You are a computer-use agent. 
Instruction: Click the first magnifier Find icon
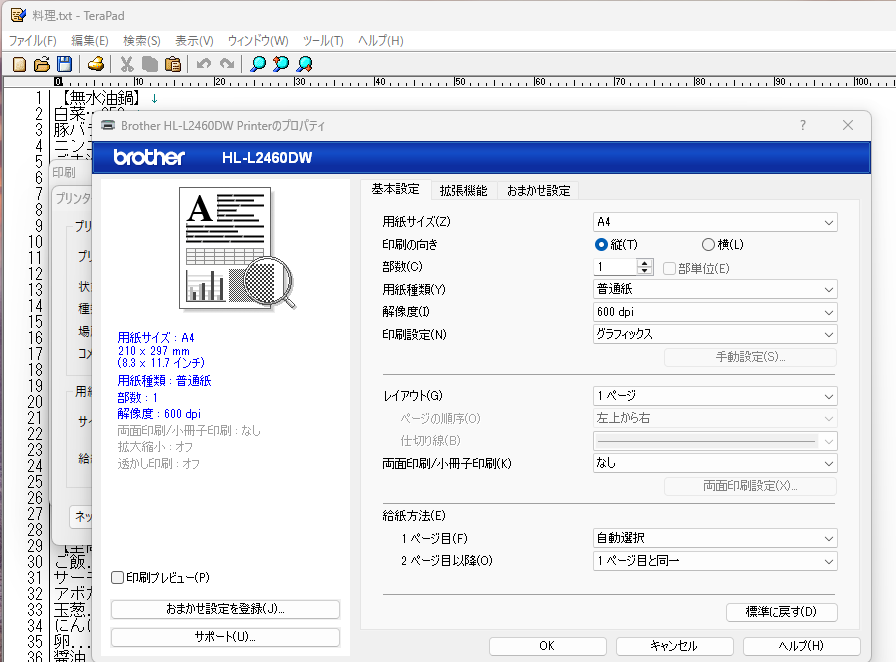click(258, 64)
